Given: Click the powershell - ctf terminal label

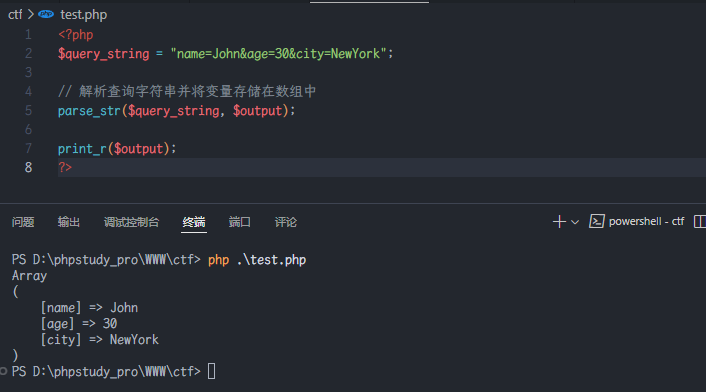Looking at the screenshot, I should point(647,221).
